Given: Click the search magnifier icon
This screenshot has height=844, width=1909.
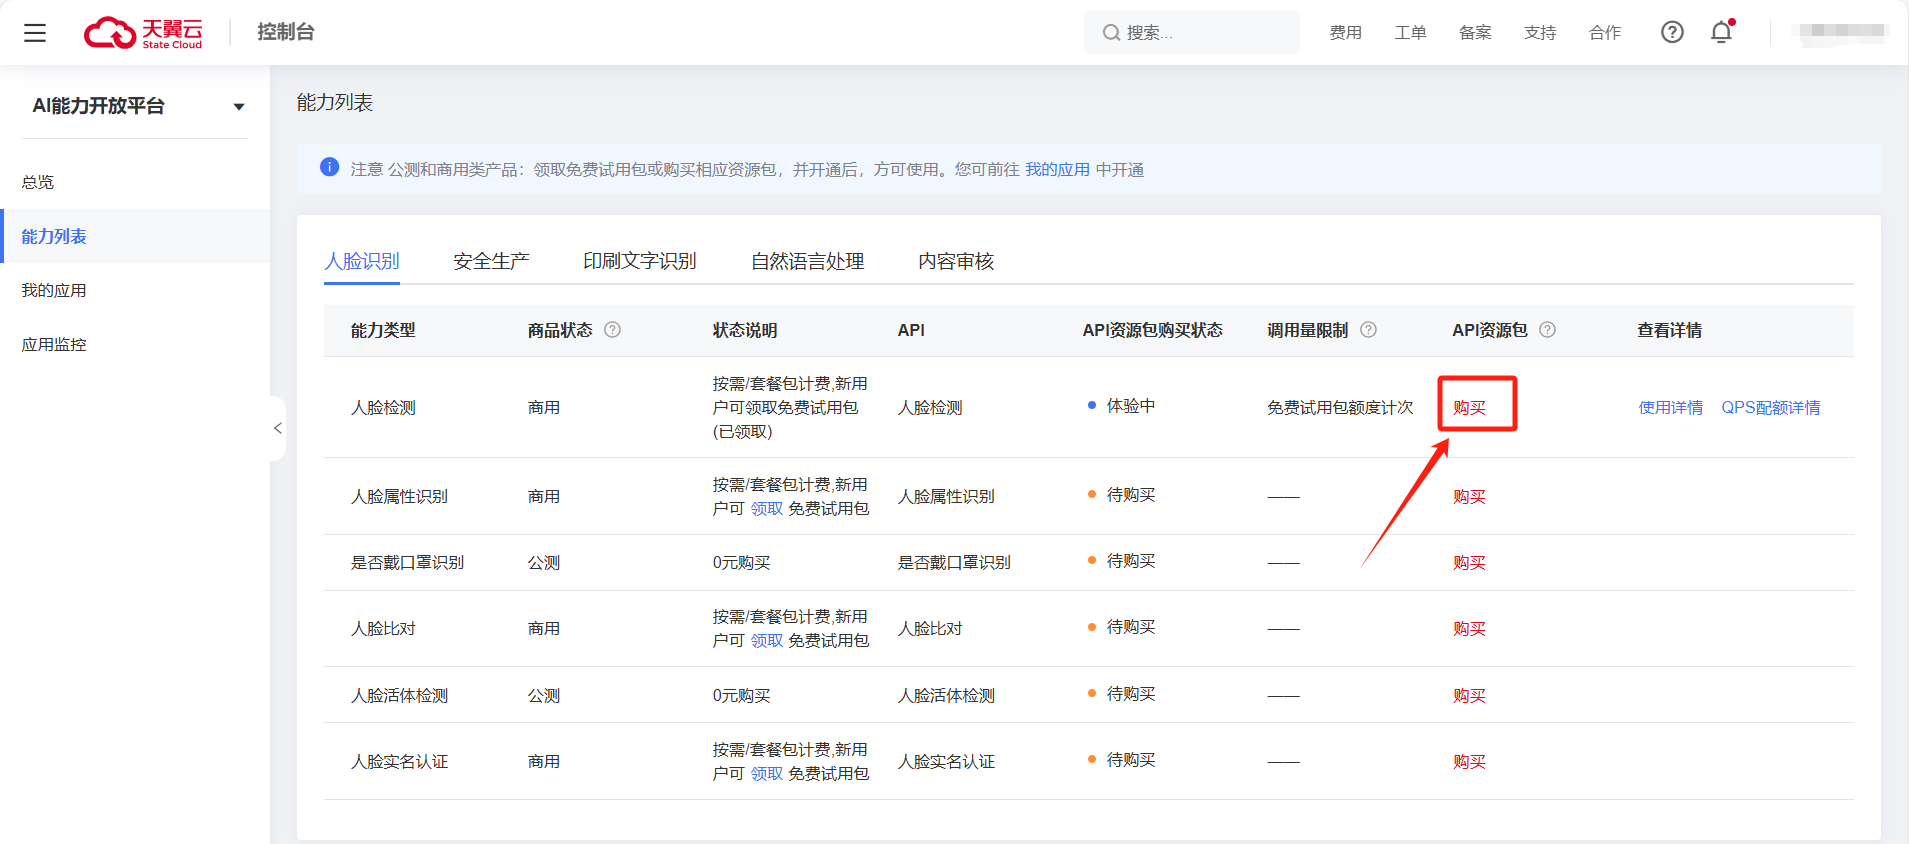Looking at the screenshot, I should (1111, 33).
